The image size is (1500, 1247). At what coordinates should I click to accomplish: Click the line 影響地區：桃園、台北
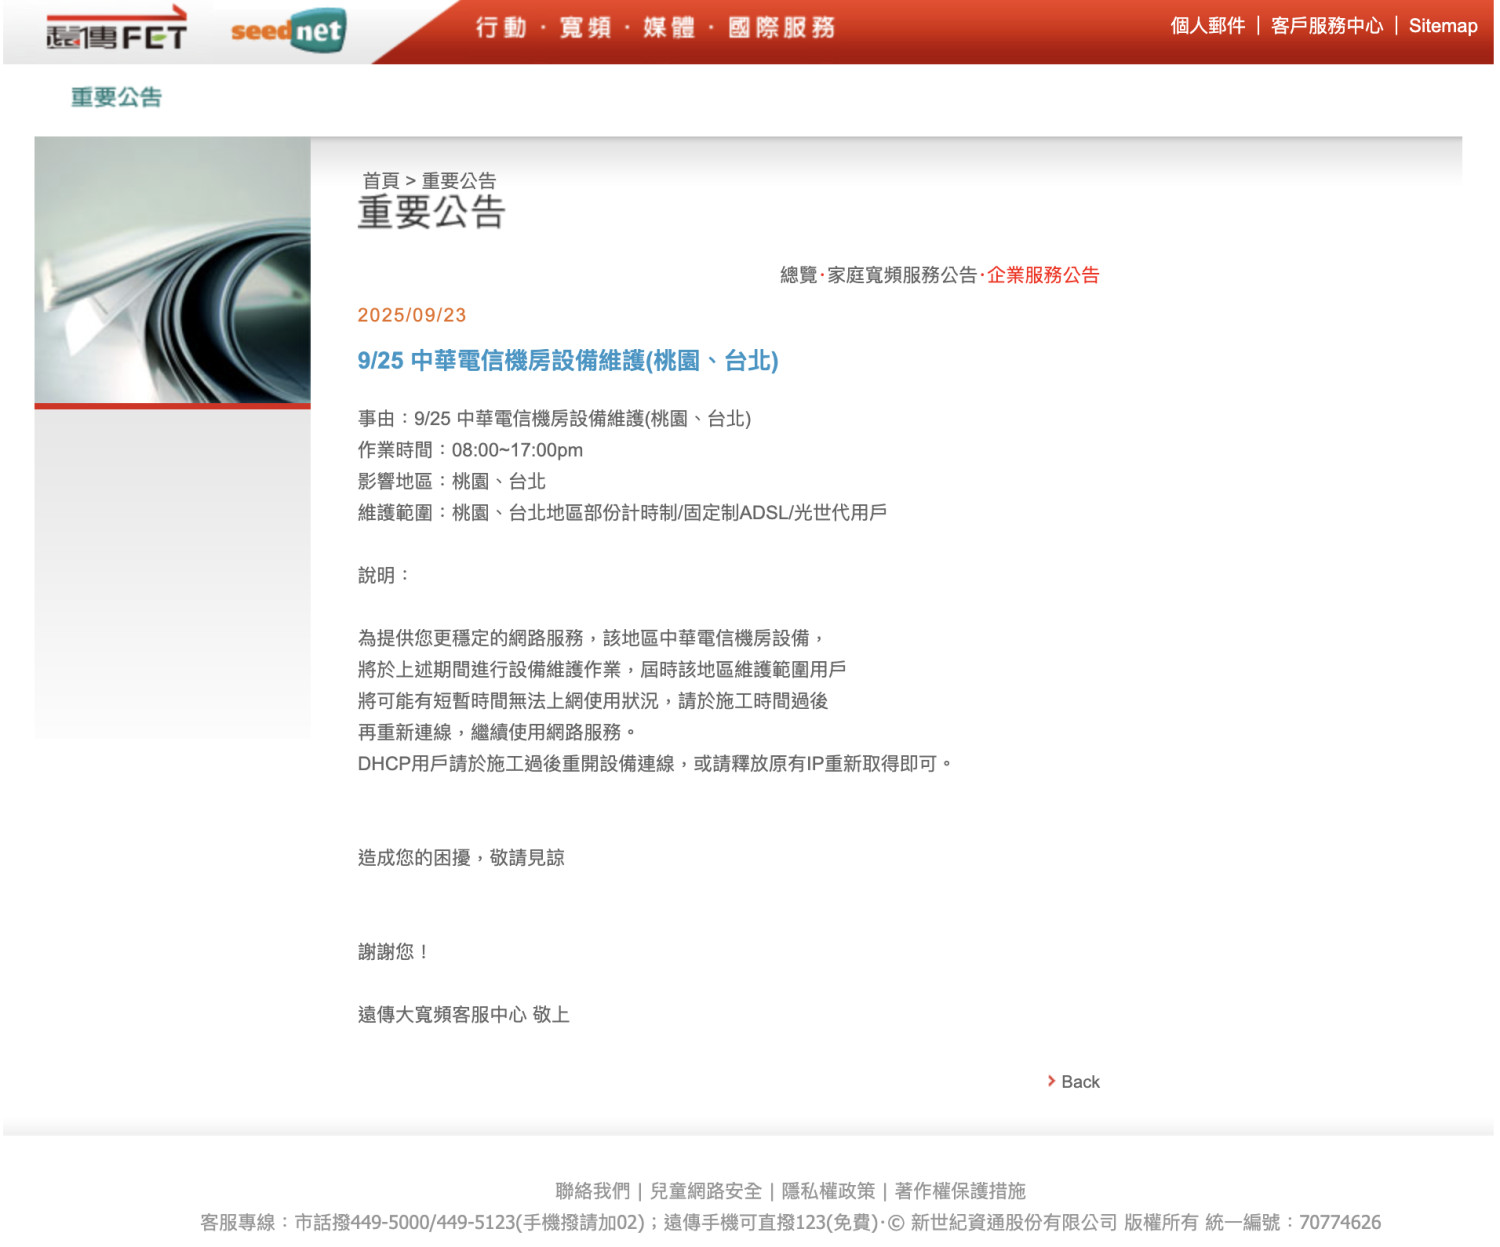click(x=452, y=481)
